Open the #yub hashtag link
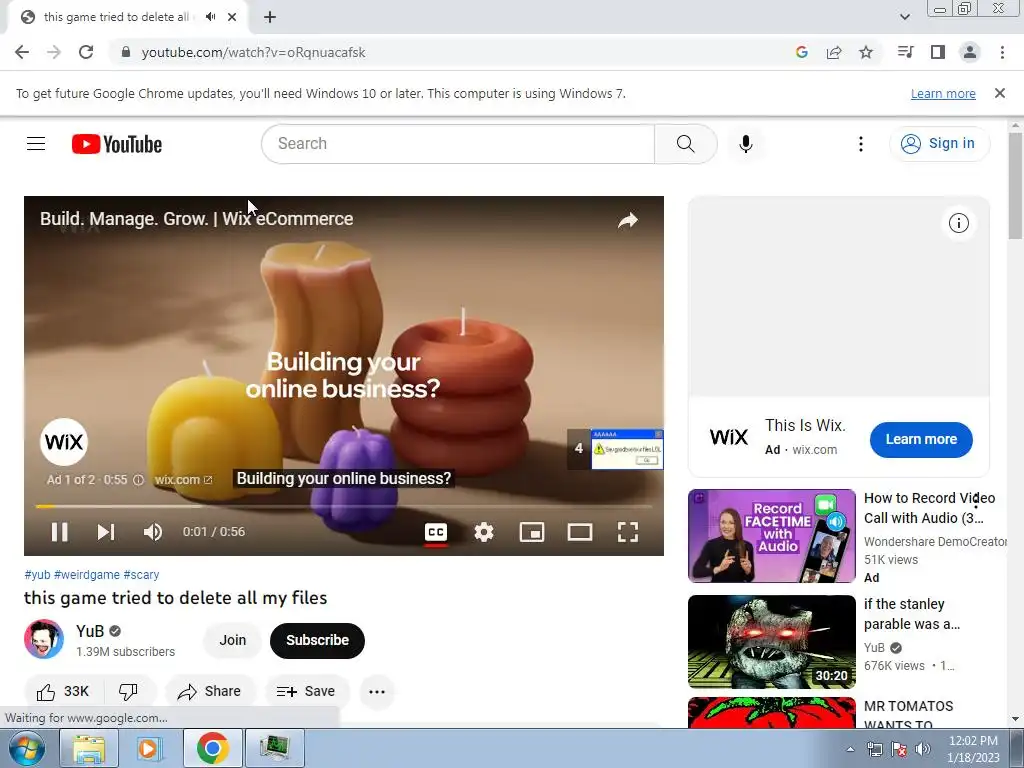Screen dimensions: 1024x768 tap(37, 575)
